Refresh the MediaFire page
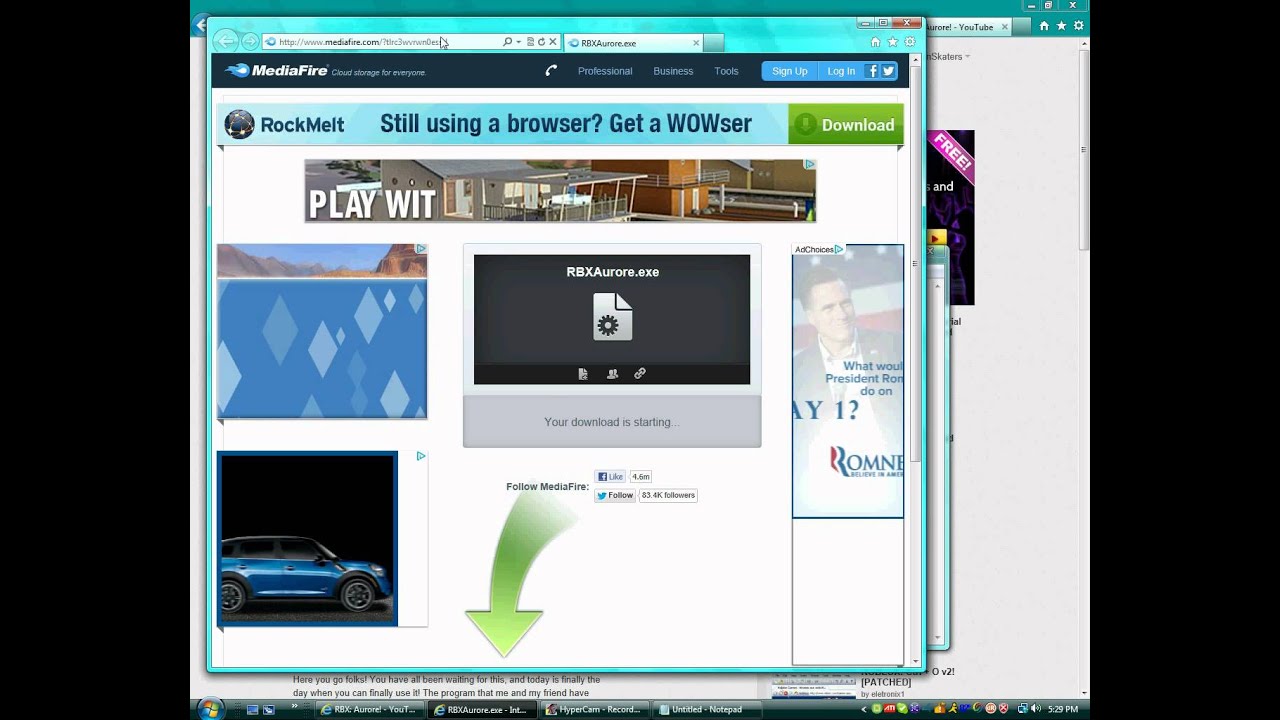 (x=542, y=42)
